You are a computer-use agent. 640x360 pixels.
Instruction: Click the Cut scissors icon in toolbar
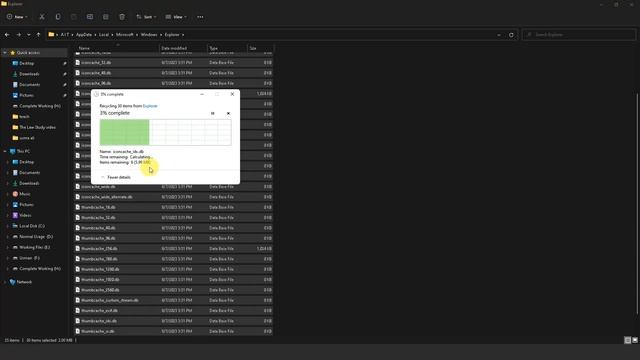tap(42, 17)
